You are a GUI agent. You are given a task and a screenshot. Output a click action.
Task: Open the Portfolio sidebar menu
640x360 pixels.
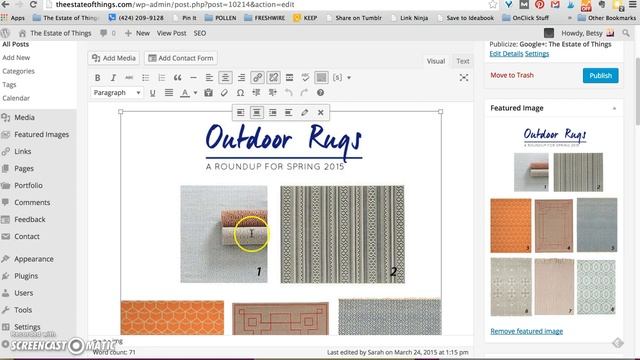click(28, 185)
